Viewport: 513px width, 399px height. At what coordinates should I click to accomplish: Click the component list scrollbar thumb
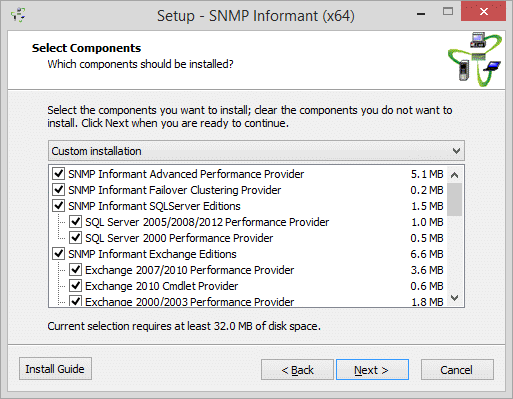tap(454, 199)
